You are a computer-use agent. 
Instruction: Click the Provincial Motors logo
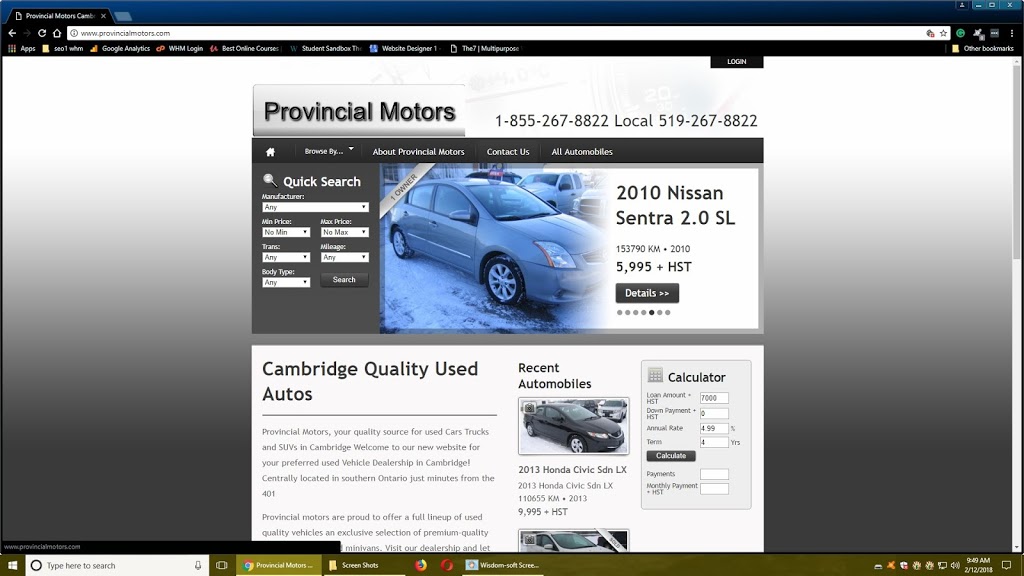[359, 111]
